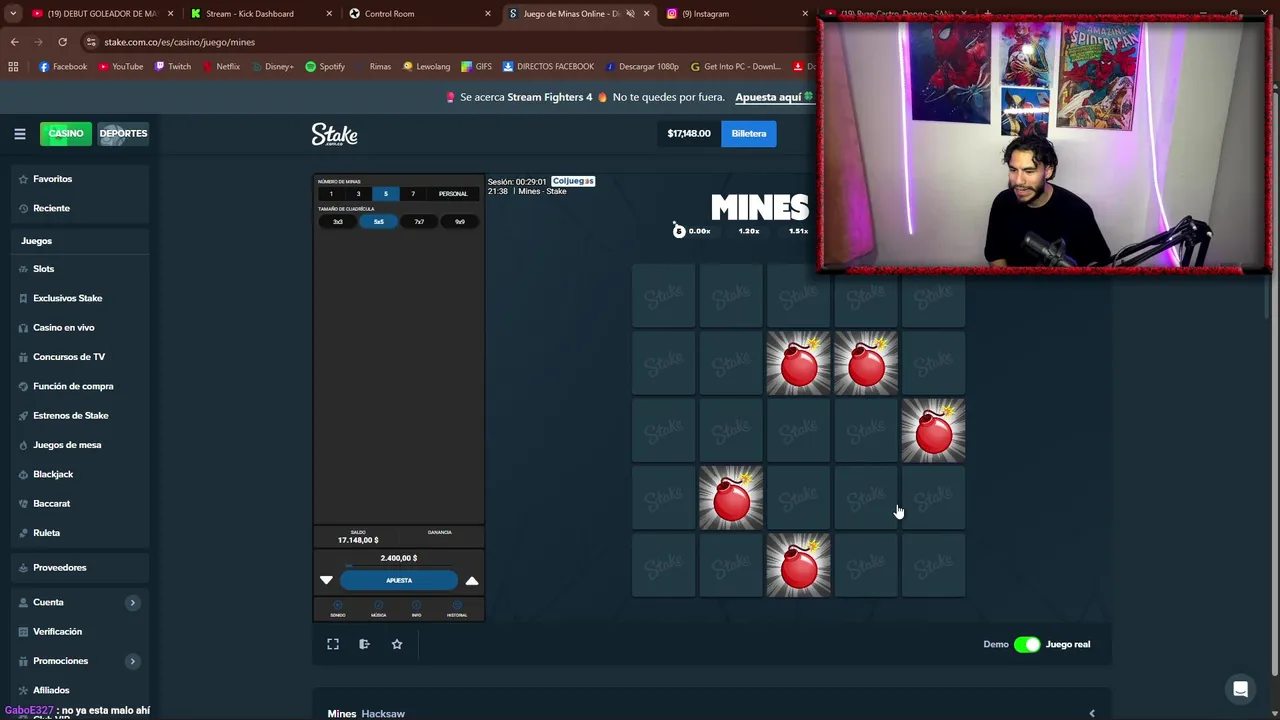This screenshot has width=1280, height=720.
Task: Select the 3x3 grid size
Action: pos(338,222)
